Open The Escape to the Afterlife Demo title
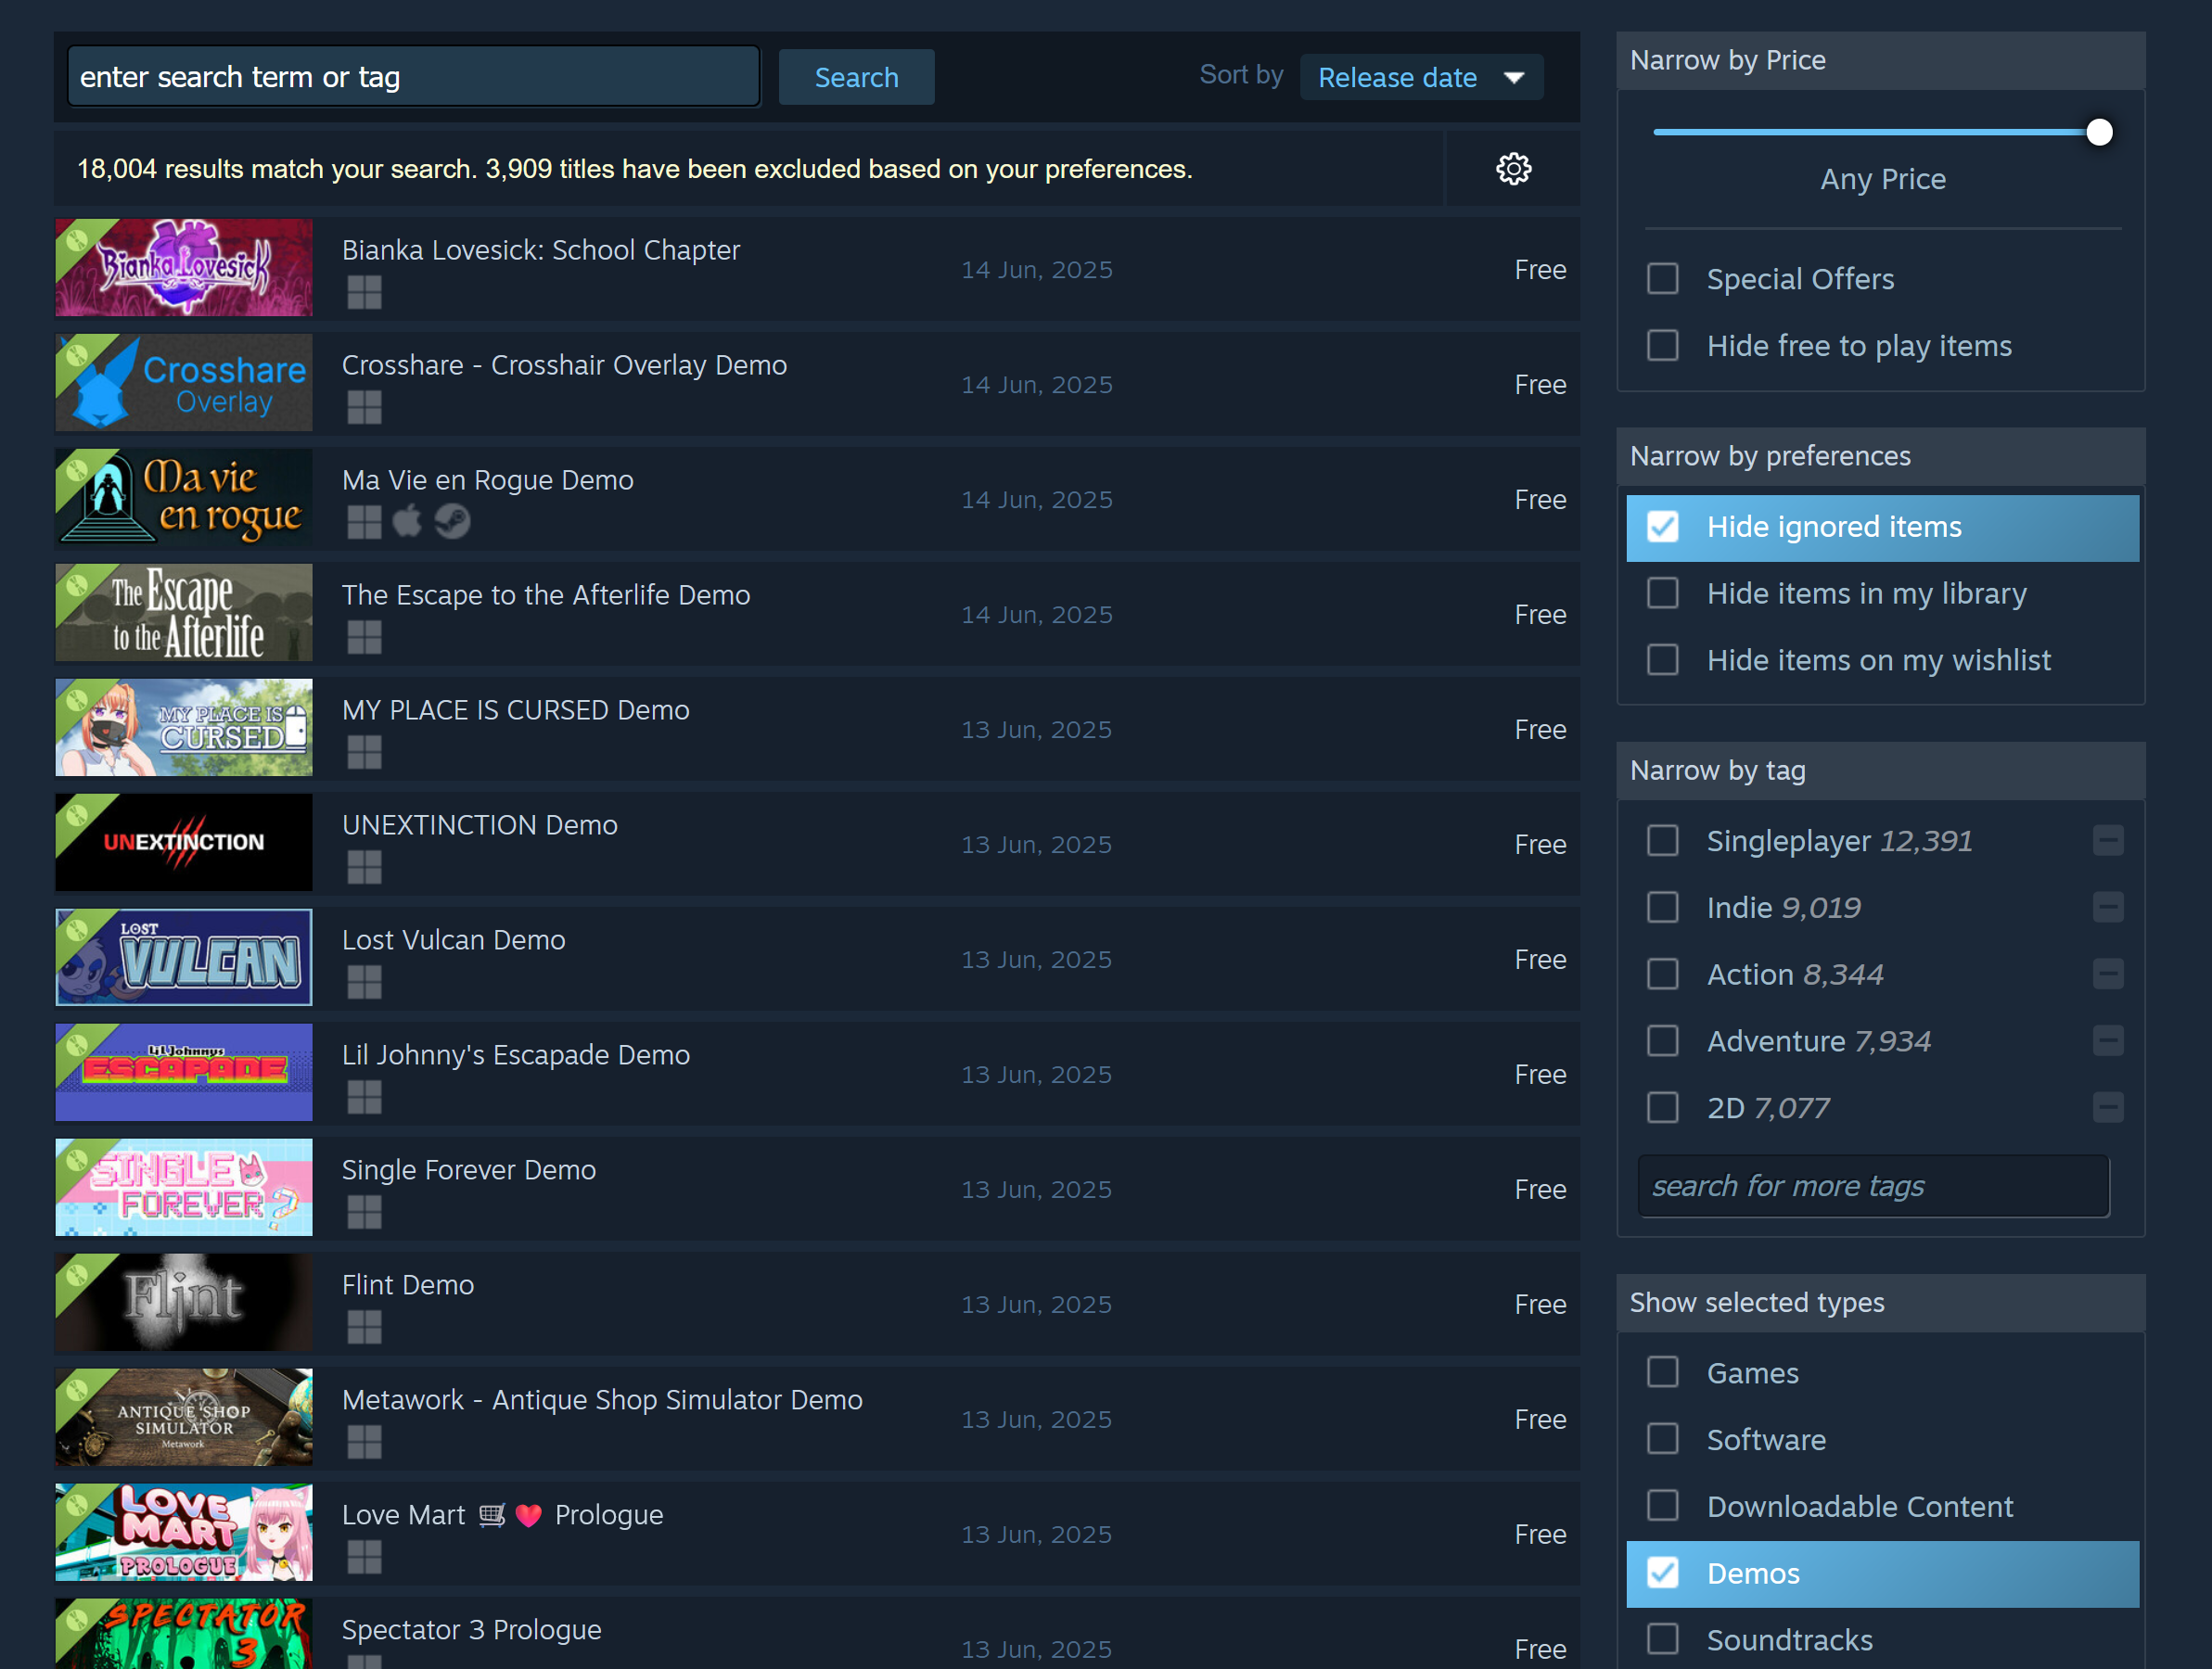2212x1669 pixels. coord(546,595)
